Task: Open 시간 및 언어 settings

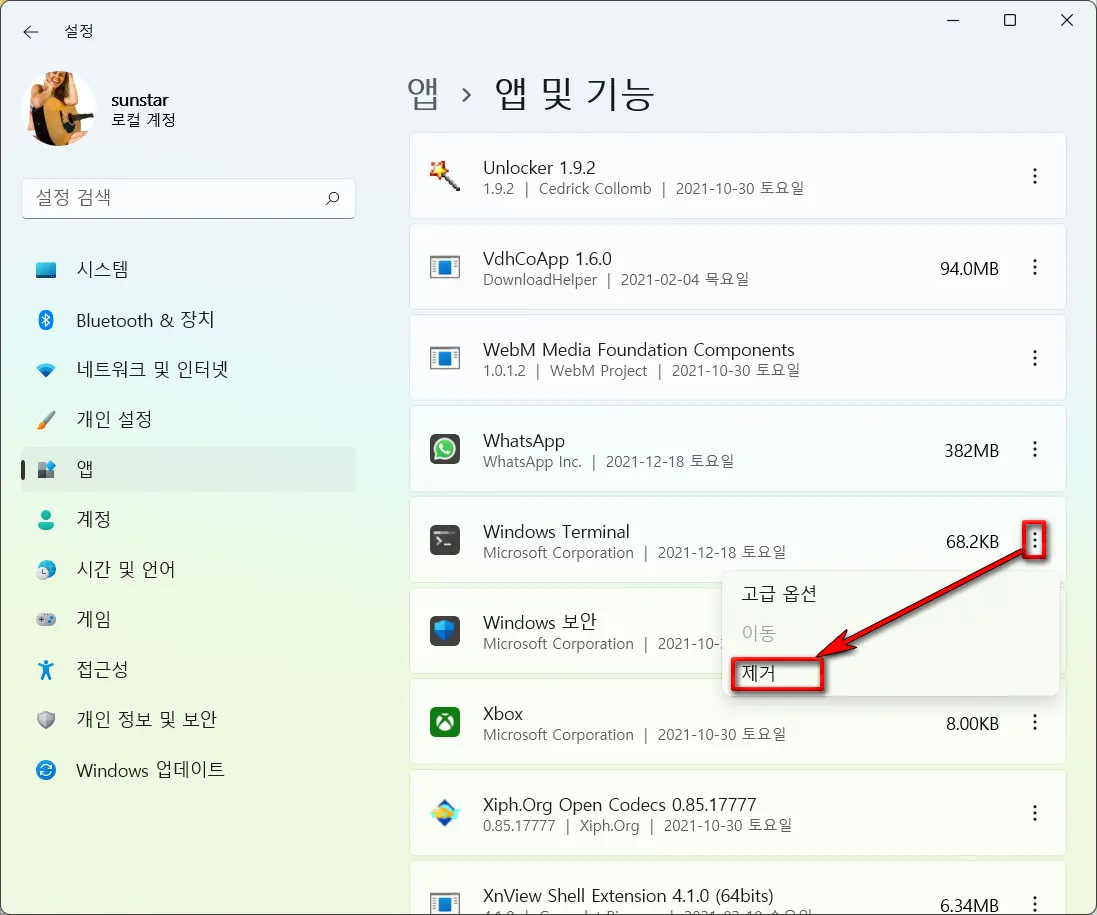Action: tap(188, 569)
